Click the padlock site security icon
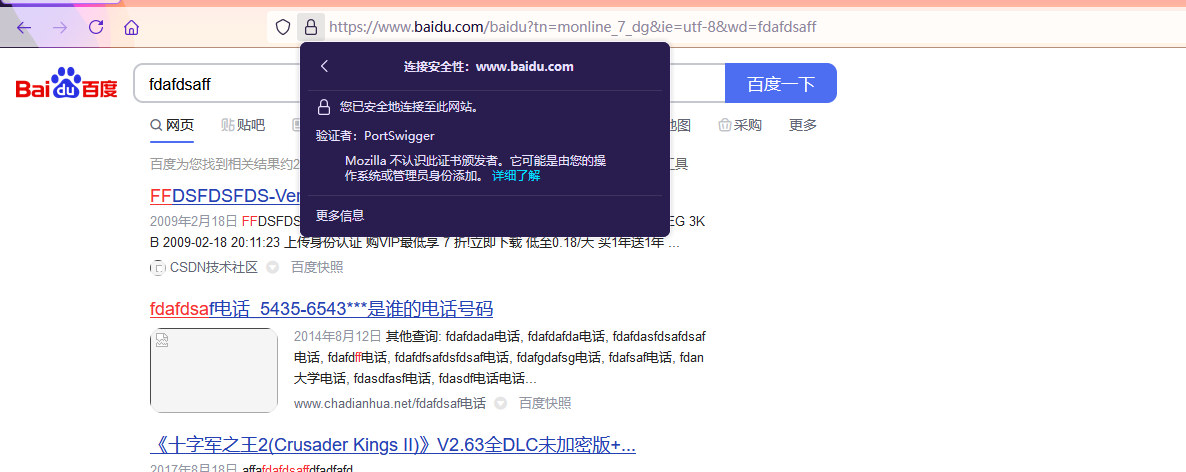The width and height of the screenshot is (1186, 472). click(311, 27)
